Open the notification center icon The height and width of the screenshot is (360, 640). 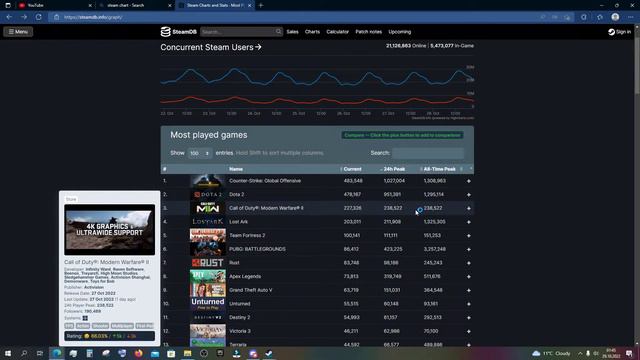coord(629,353)
